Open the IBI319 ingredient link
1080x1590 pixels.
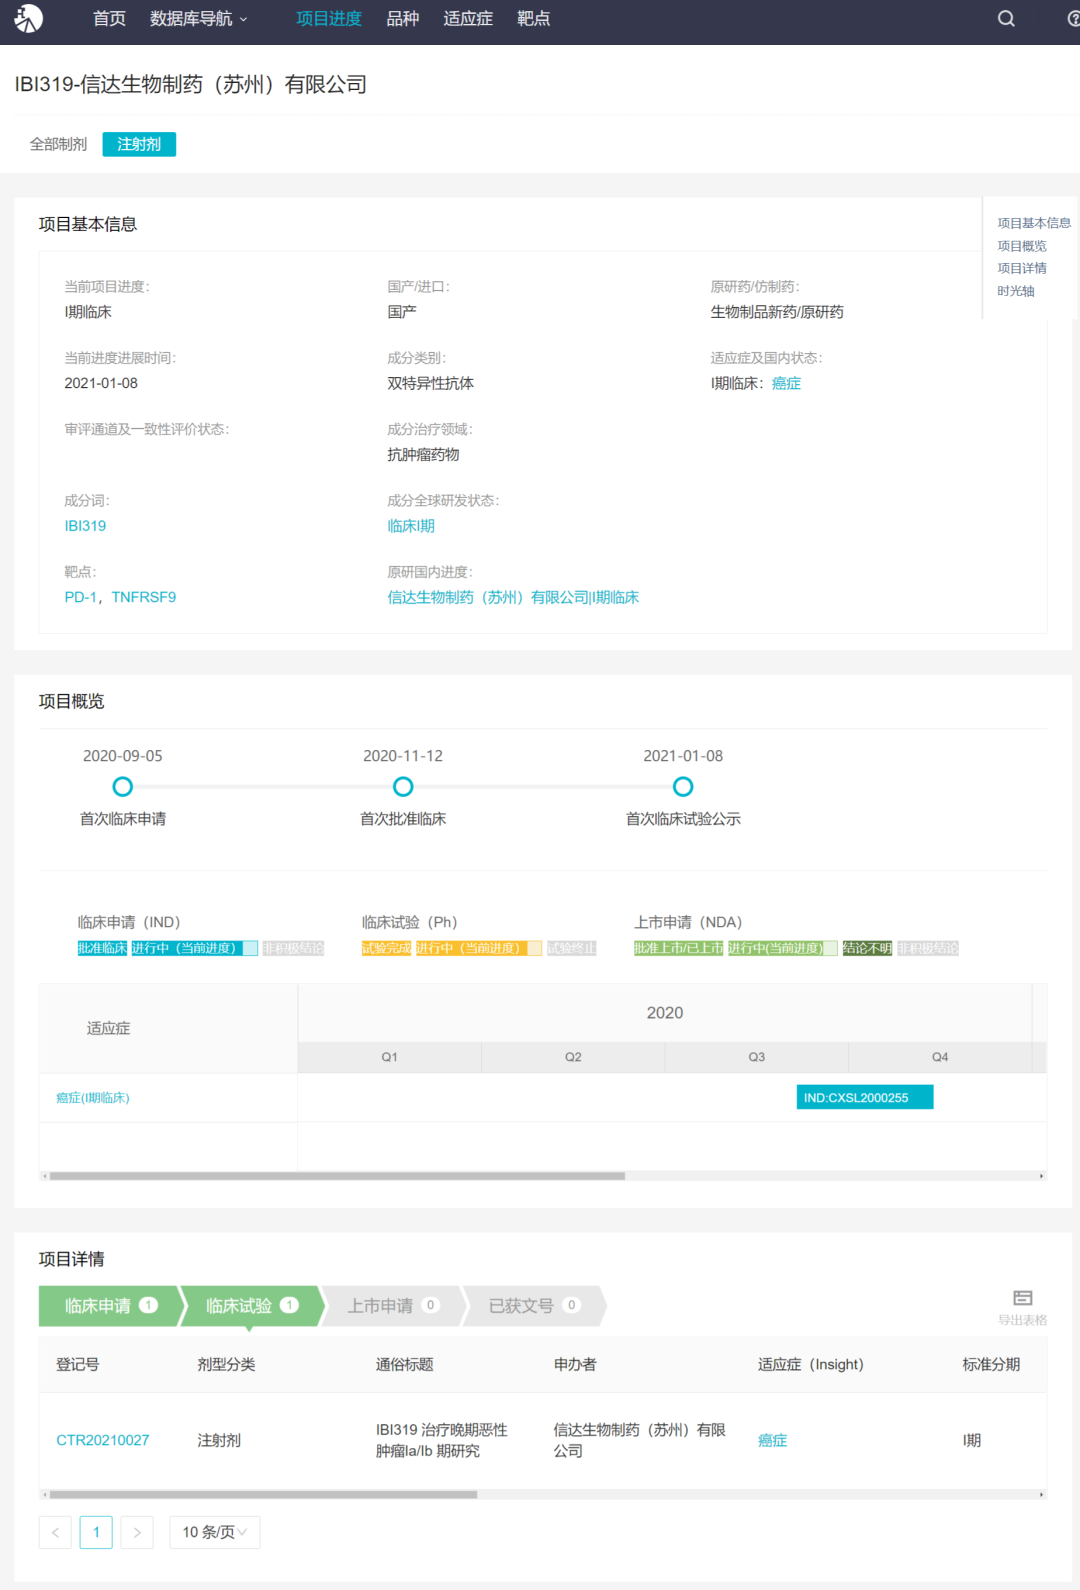tap(85, 526)
